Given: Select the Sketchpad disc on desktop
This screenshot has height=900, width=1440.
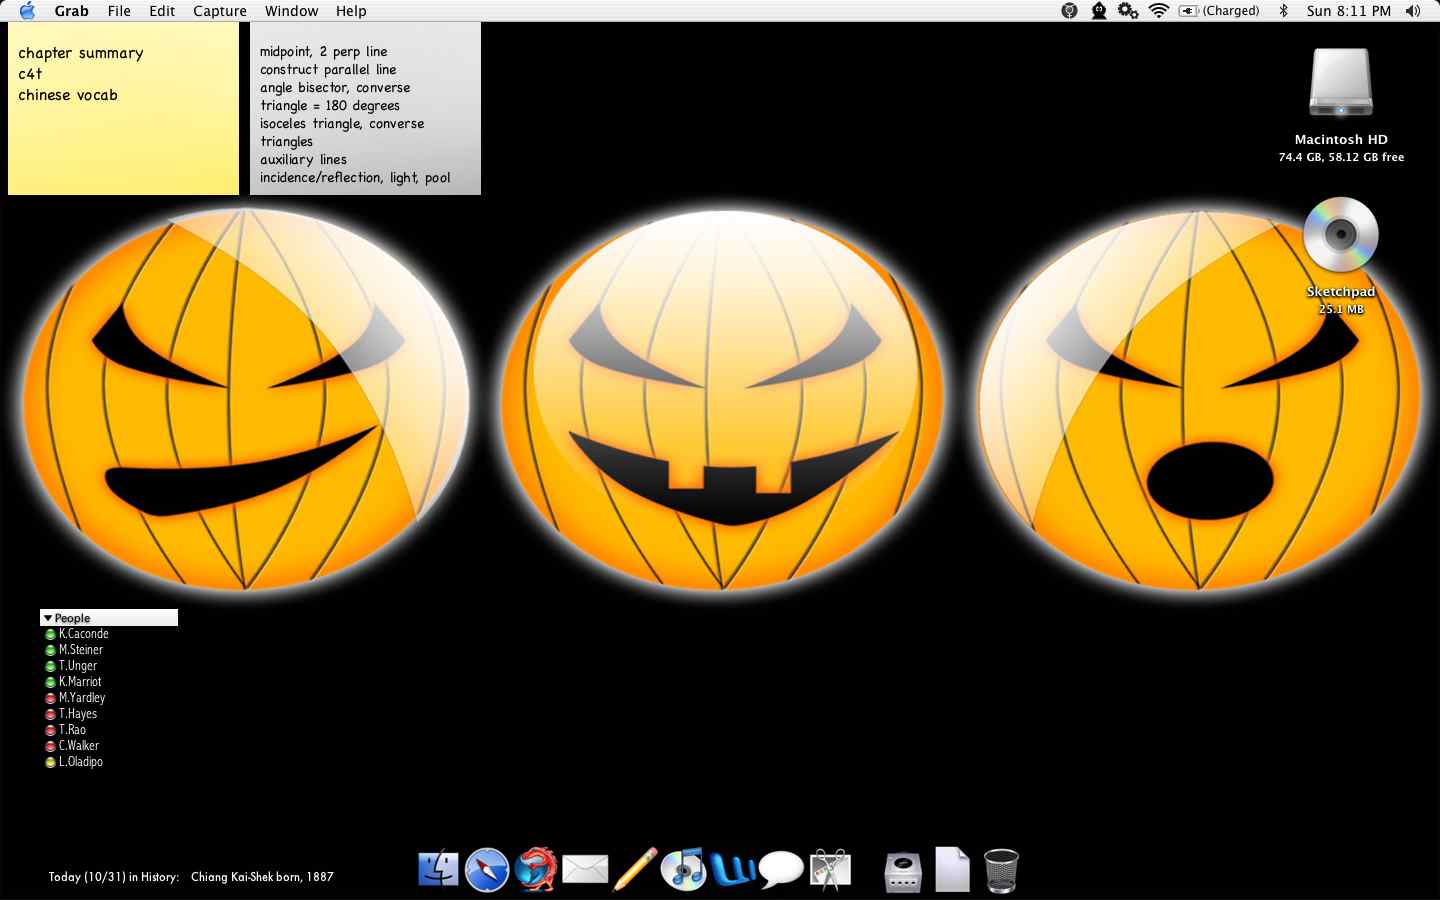Looking at the screenshot, I should 1340,236.
